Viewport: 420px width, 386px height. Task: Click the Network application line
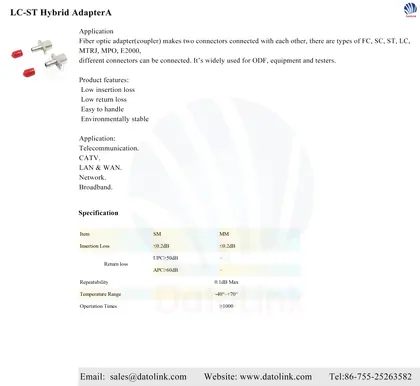[92, 177]
